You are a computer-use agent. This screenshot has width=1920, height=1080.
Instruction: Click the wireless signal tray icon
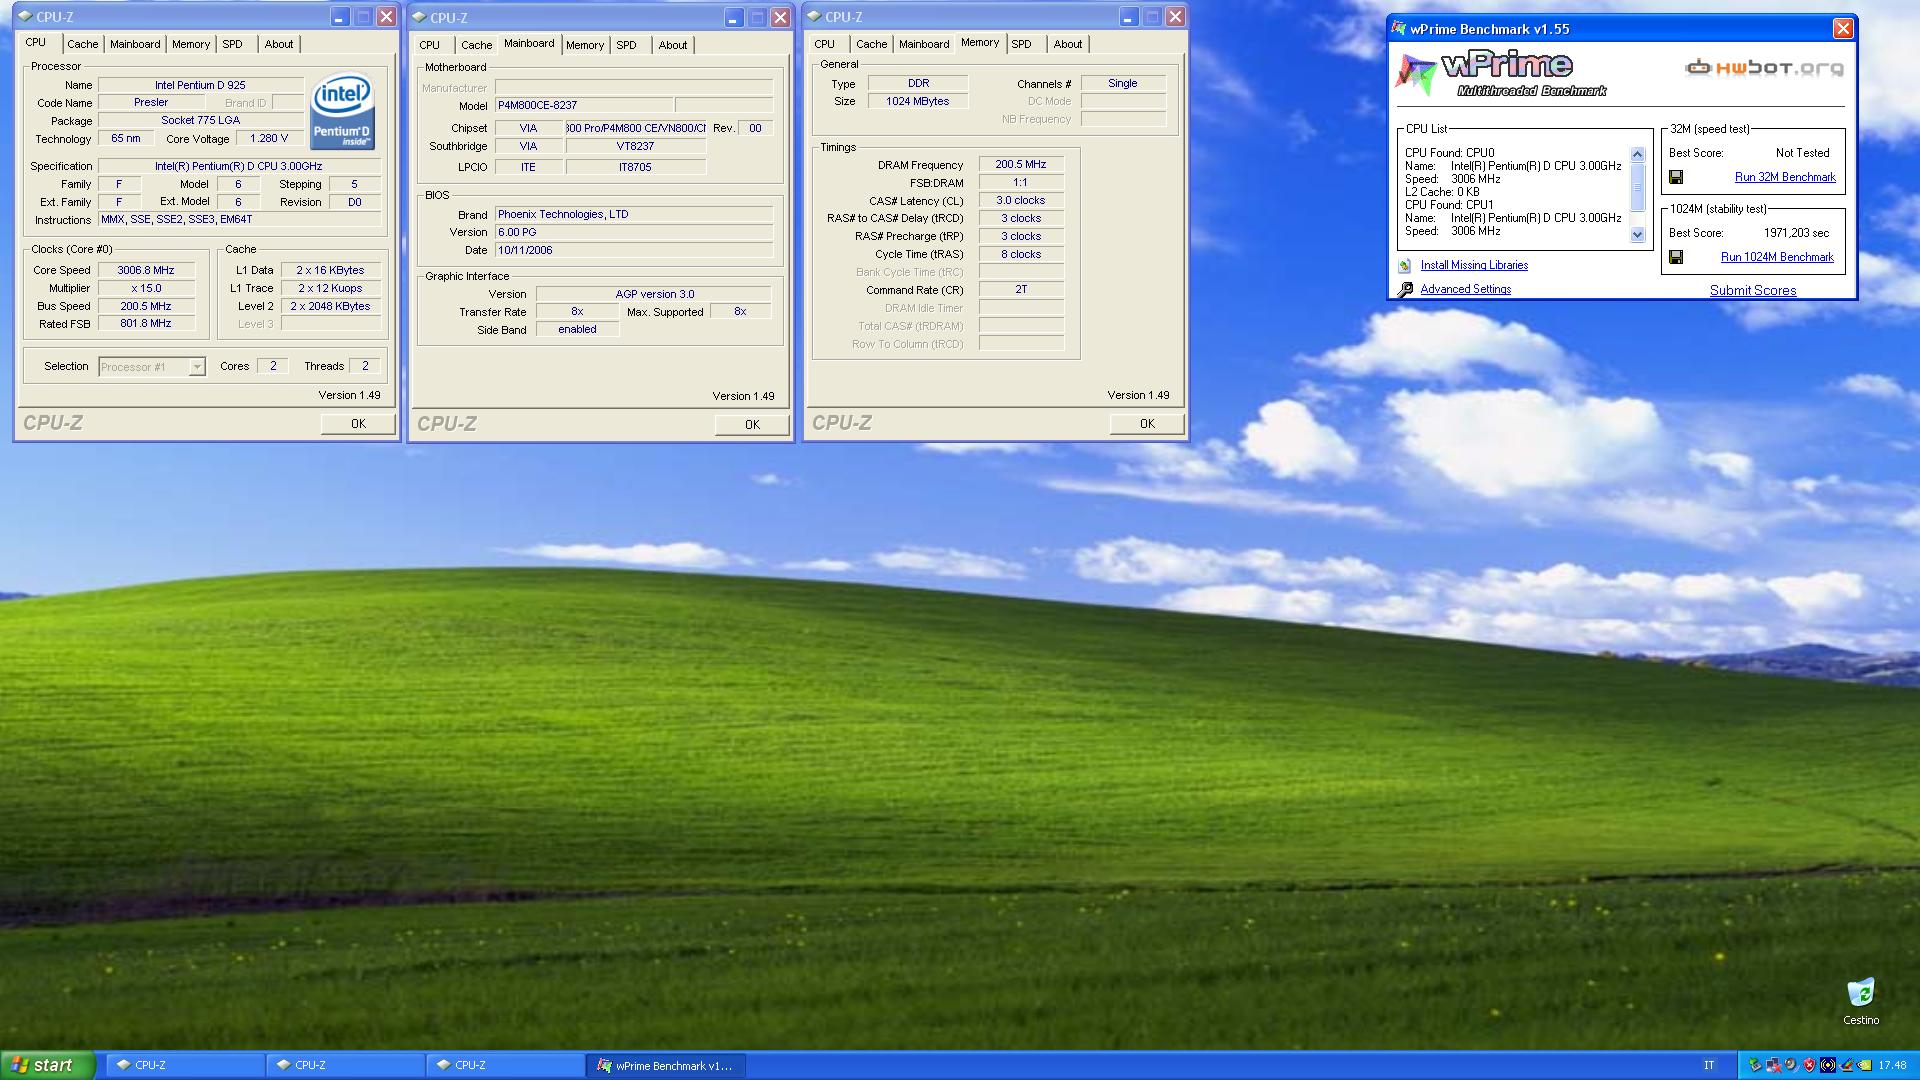click(x=1828, y=1065)
